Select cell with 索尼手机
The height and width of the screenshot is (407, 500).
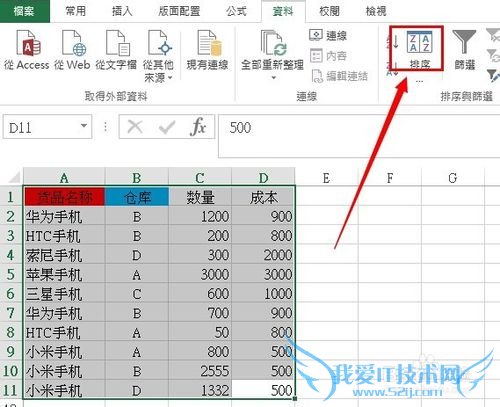point(64,255)
